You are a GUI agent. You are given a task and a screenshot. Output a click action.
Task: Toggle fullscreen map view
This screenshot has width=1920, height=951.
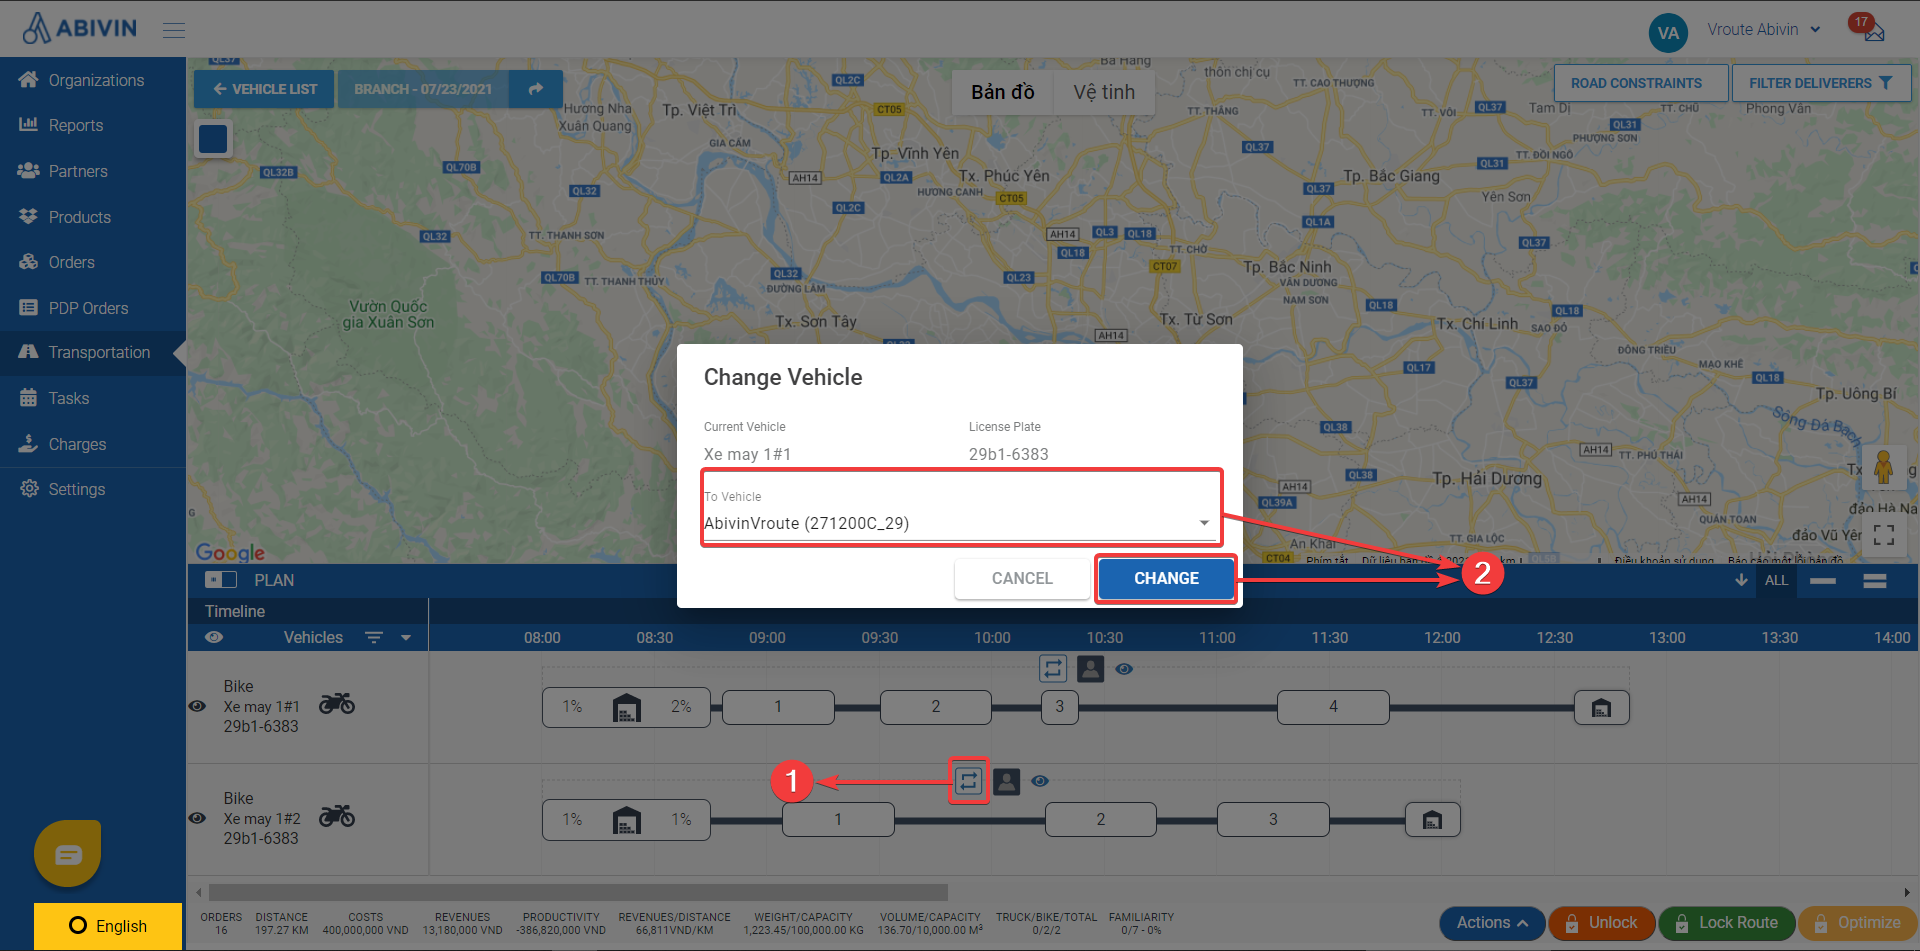coord(1884,535)
